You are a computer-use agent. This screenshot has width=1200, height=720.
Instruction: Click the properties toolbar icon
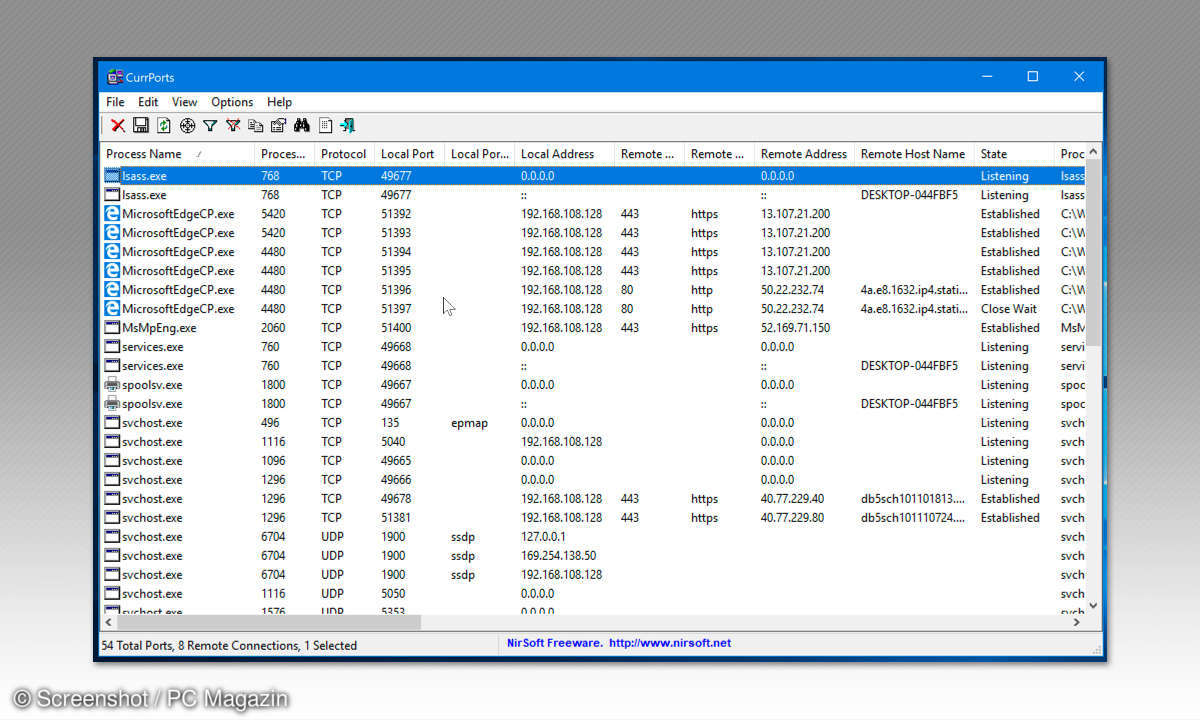[x=279, y=125]
